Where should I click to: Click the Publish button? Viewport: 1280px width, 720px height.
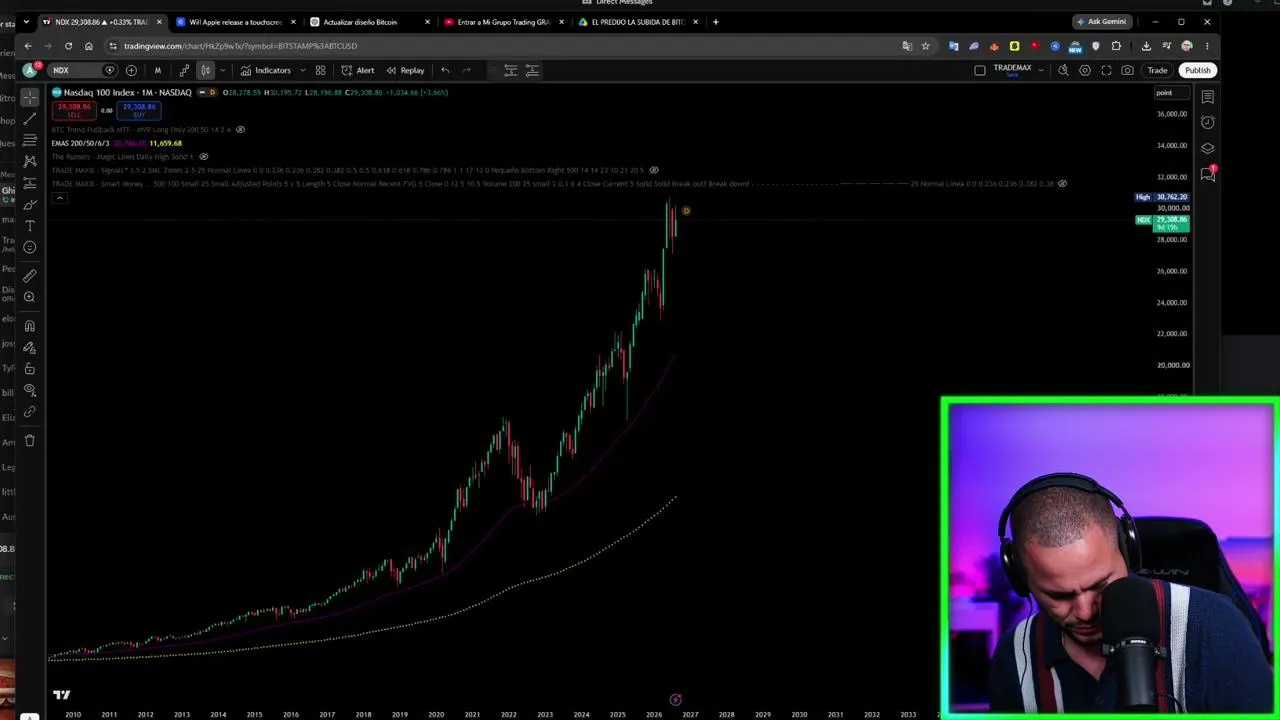(1197, 70)
